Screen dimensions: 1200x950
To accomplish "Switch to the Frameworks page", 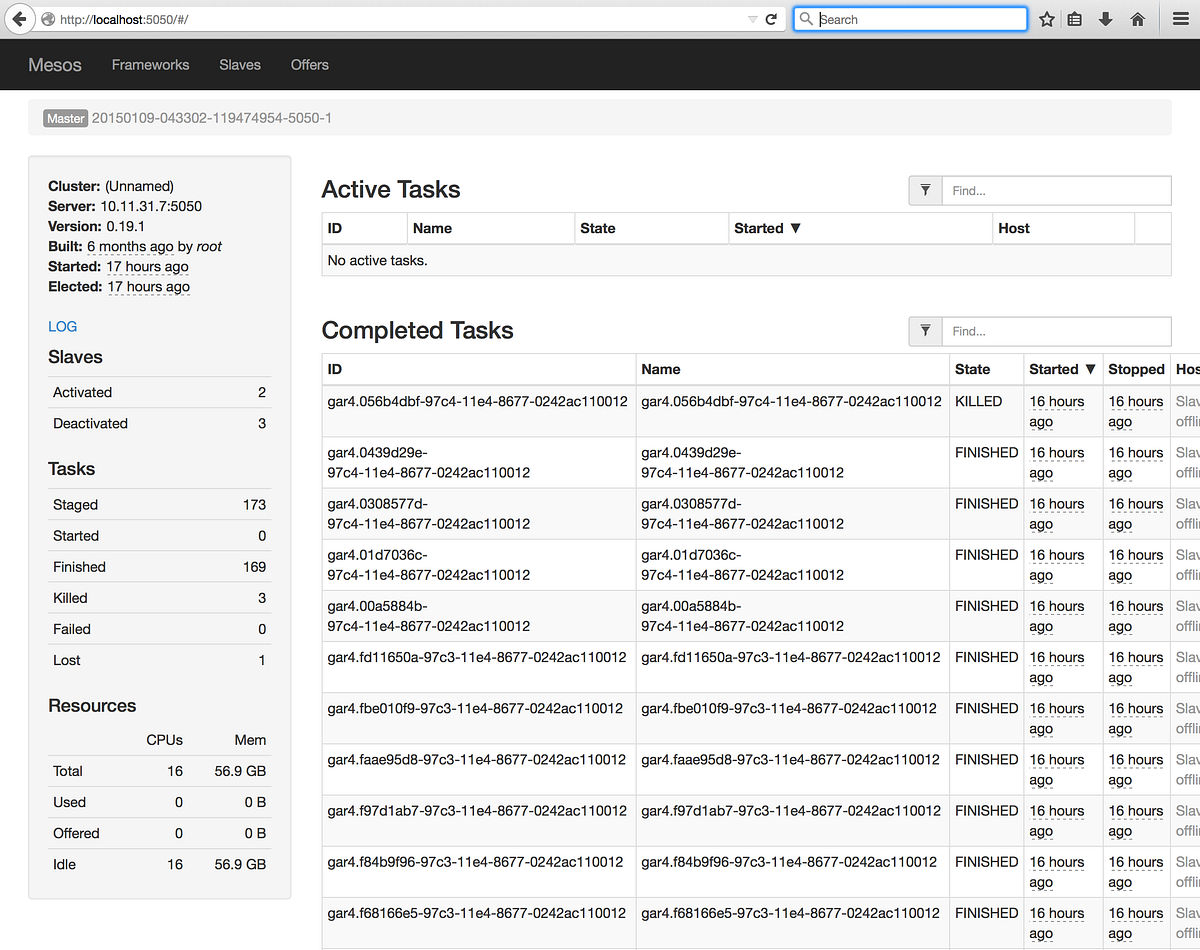I will pos(150,64).
